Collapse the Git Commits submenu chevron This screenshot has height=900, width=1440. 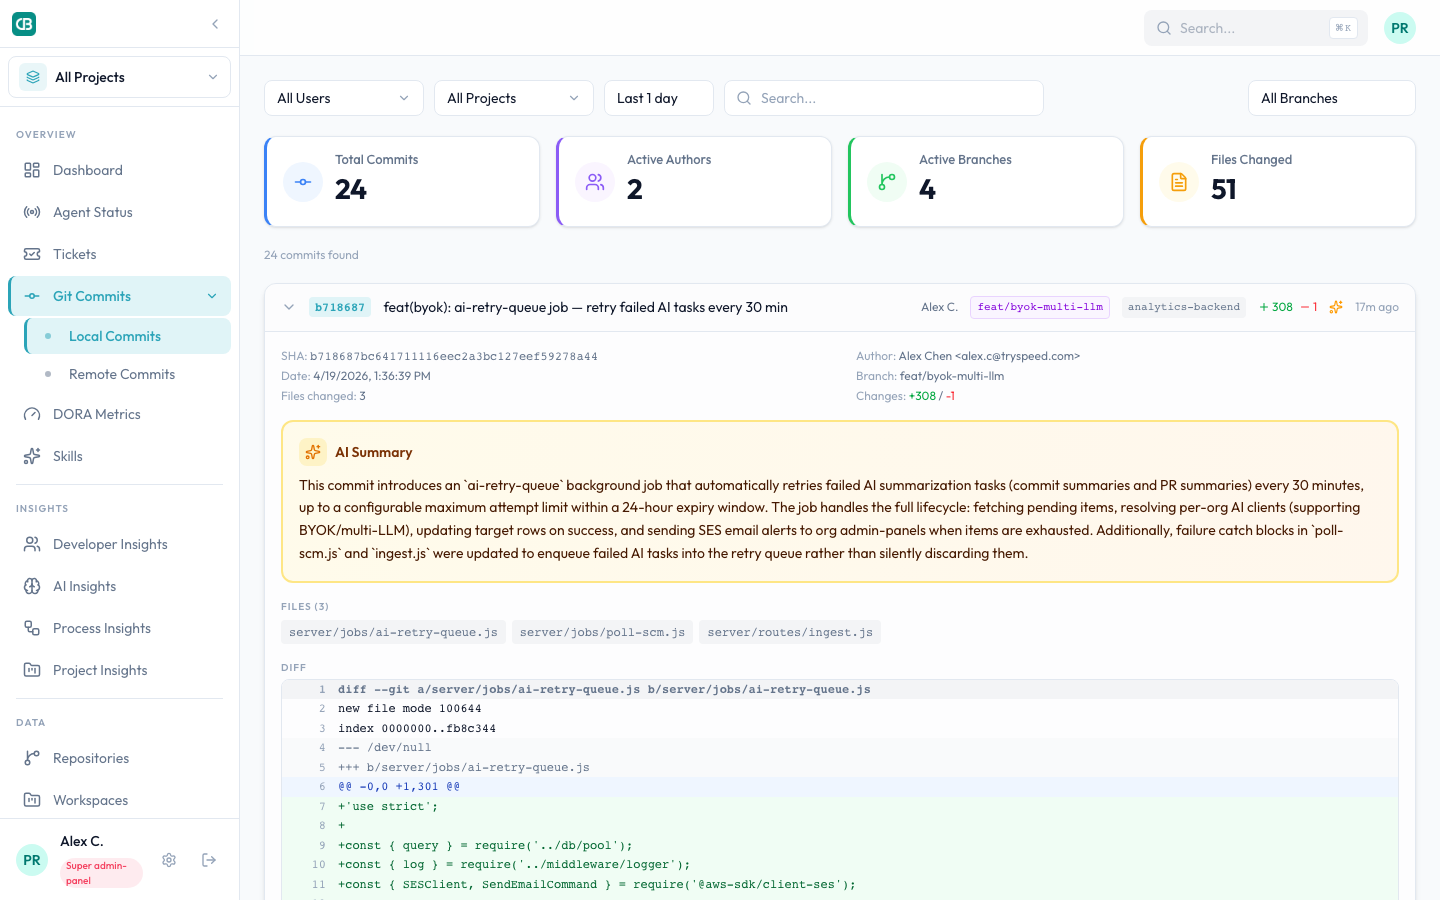[x=212, y=296]
